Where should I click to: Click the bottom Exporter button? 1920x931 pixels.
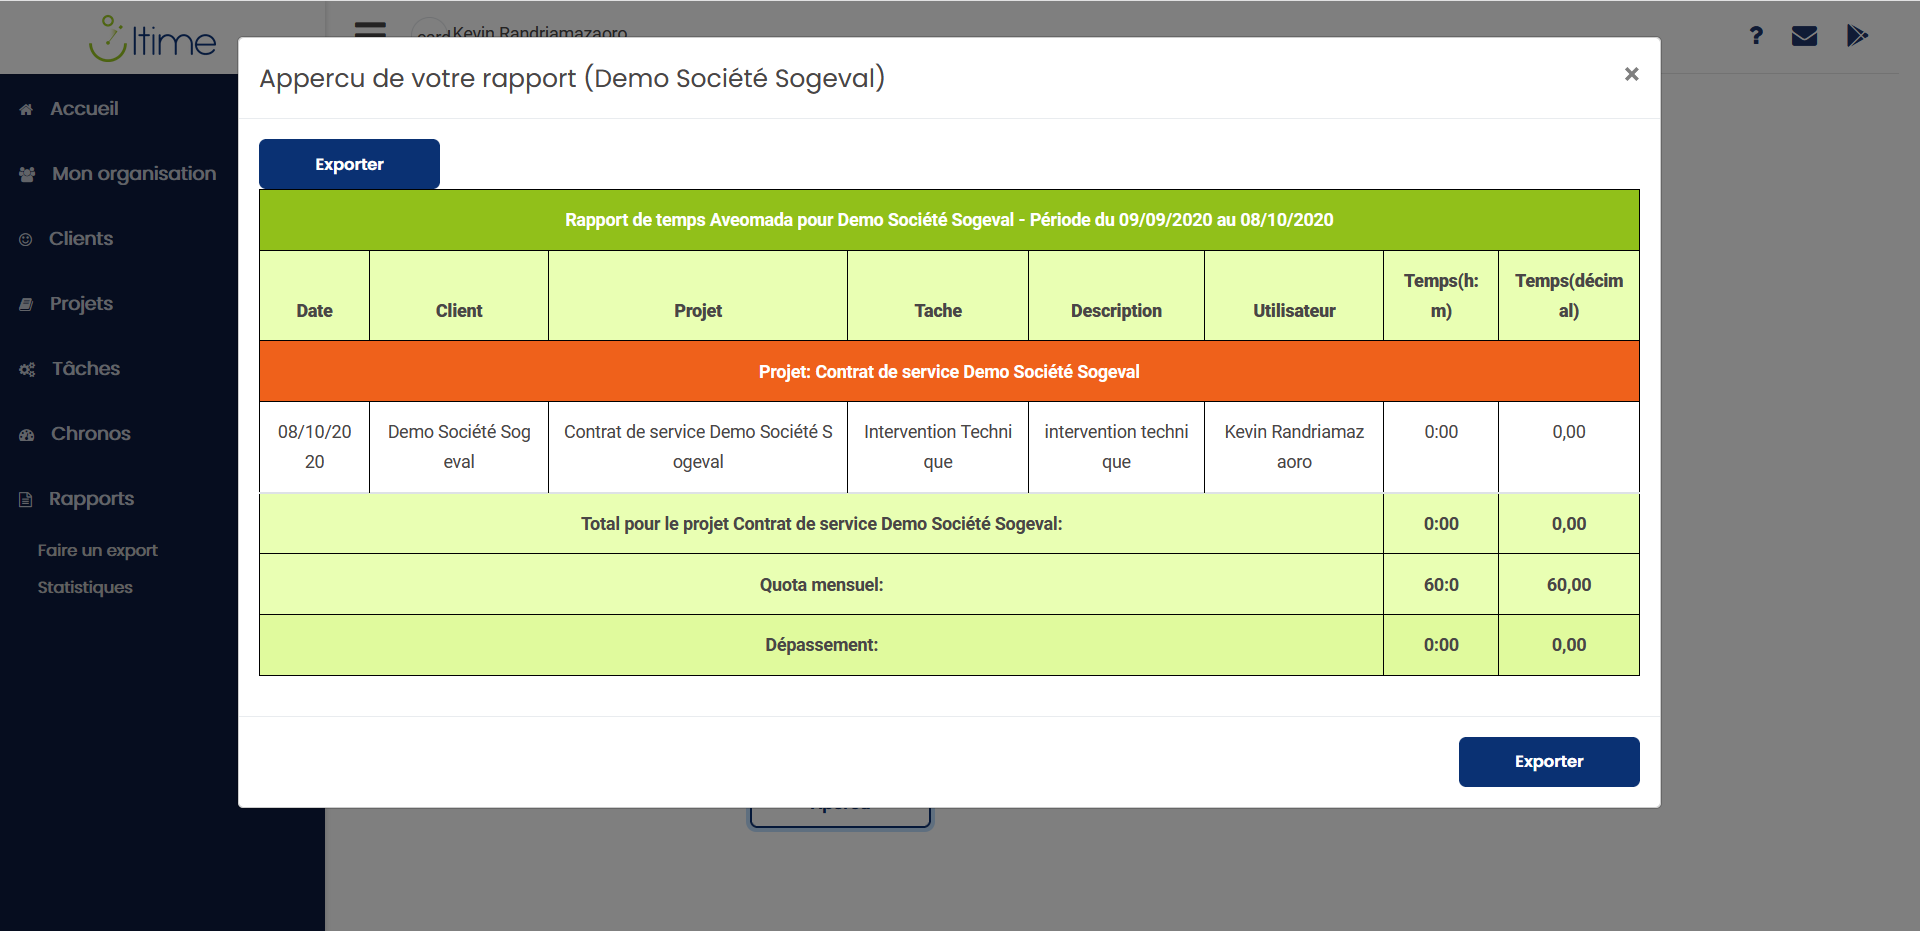(1549, 762)
